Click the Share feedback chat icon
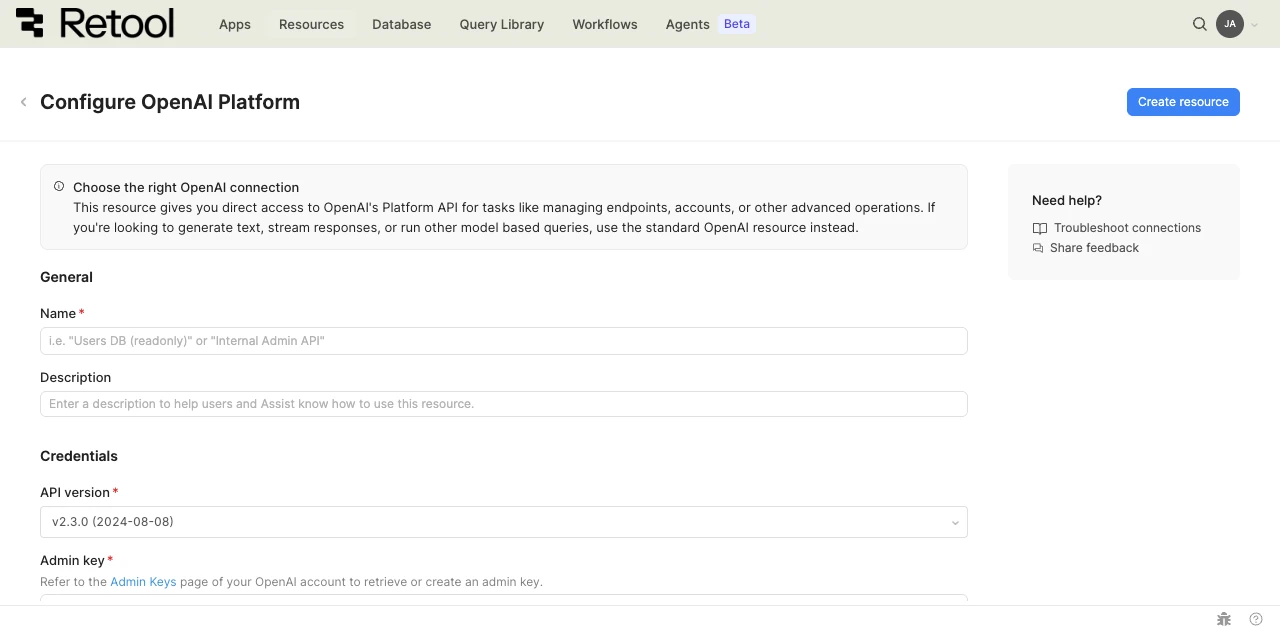The height and width of the screenshot is (633, 1280). [1038, 248]
